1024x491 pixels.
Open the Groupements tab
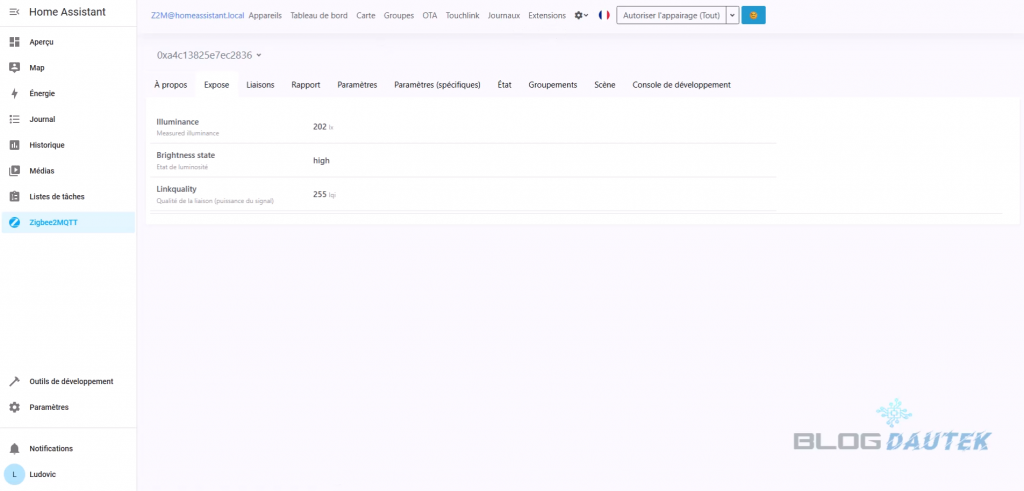(552, 85)
